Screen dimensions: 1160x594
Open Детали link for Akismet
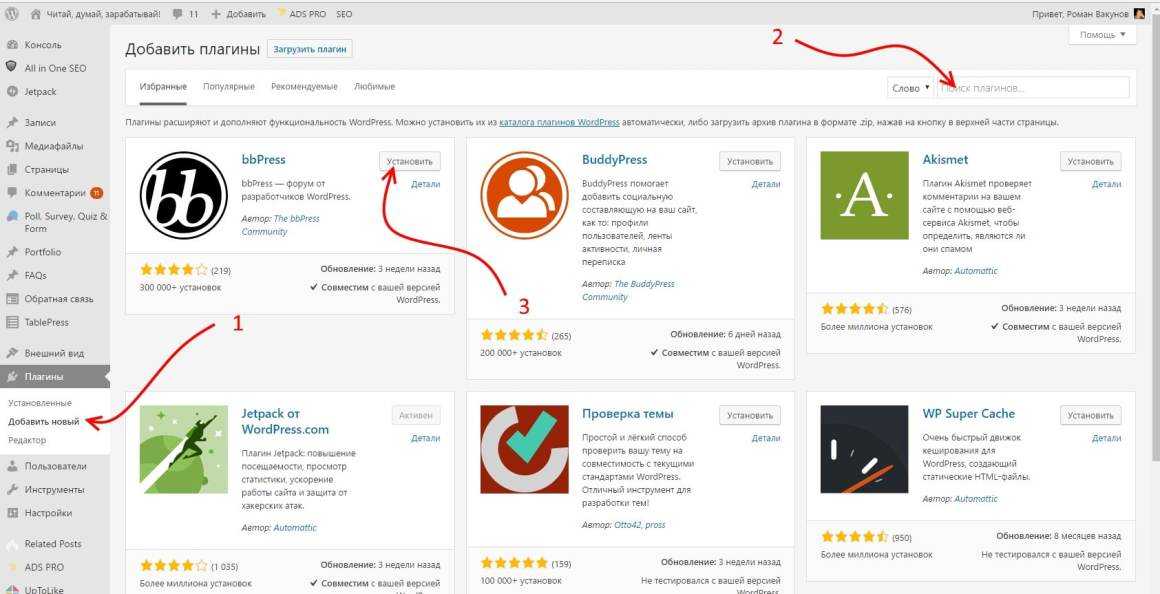pos(1106,184)
